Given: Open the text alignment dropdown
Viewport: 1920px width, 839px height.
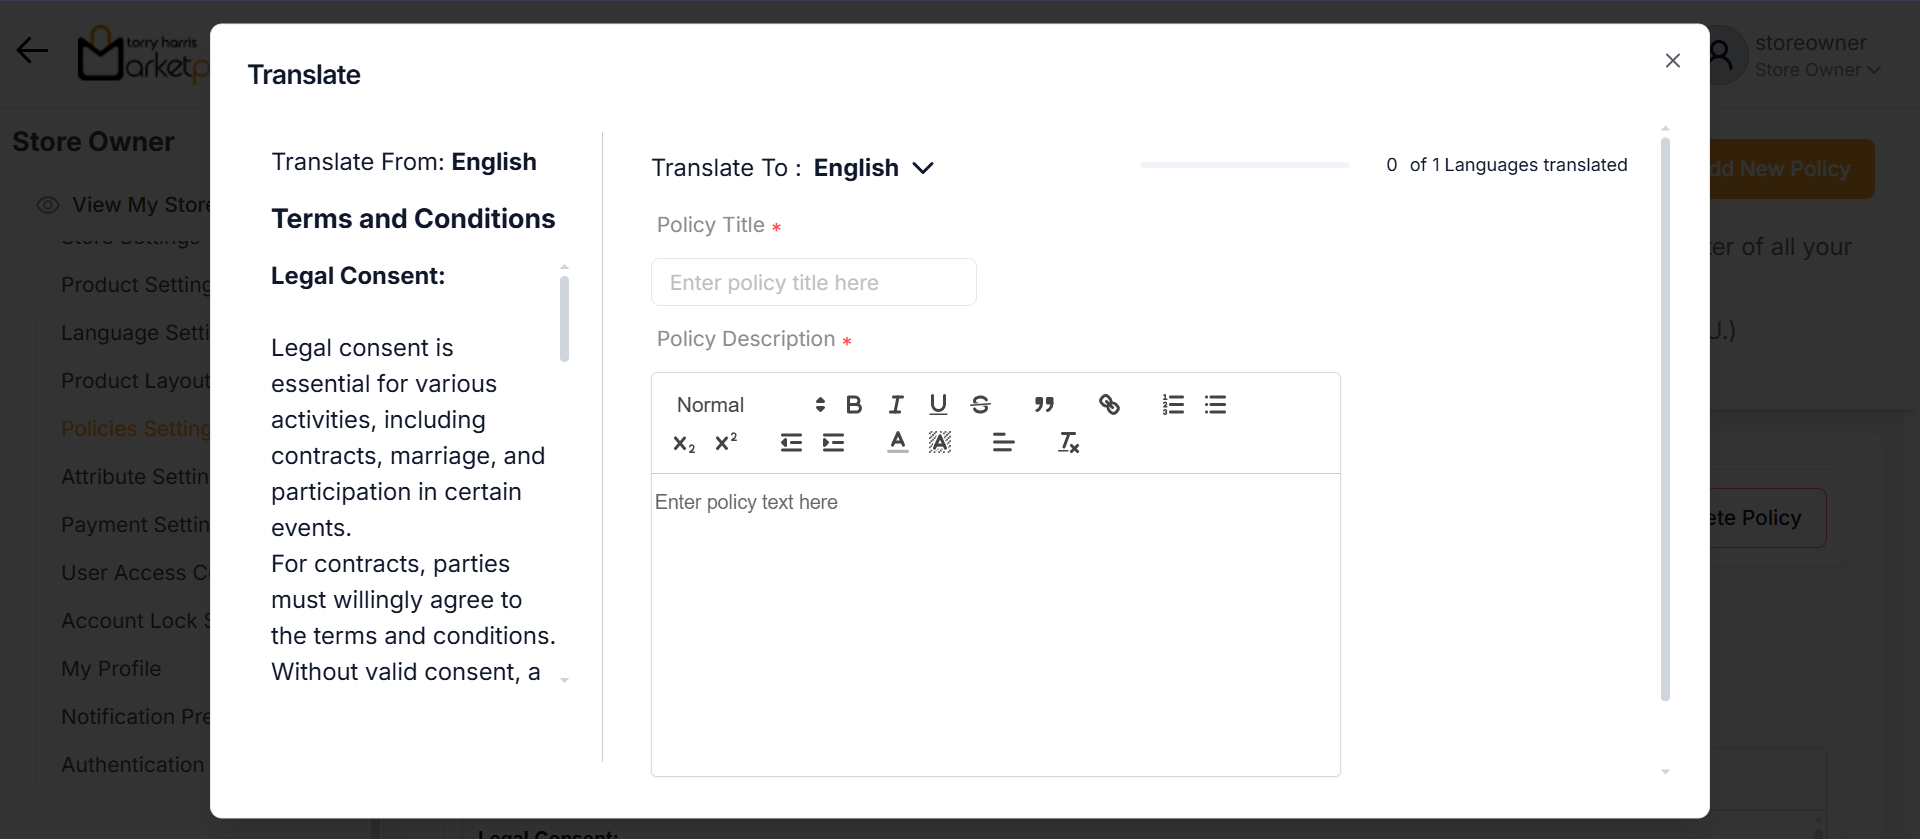Looking at the screenshot, I should (x=1003, y=443).
